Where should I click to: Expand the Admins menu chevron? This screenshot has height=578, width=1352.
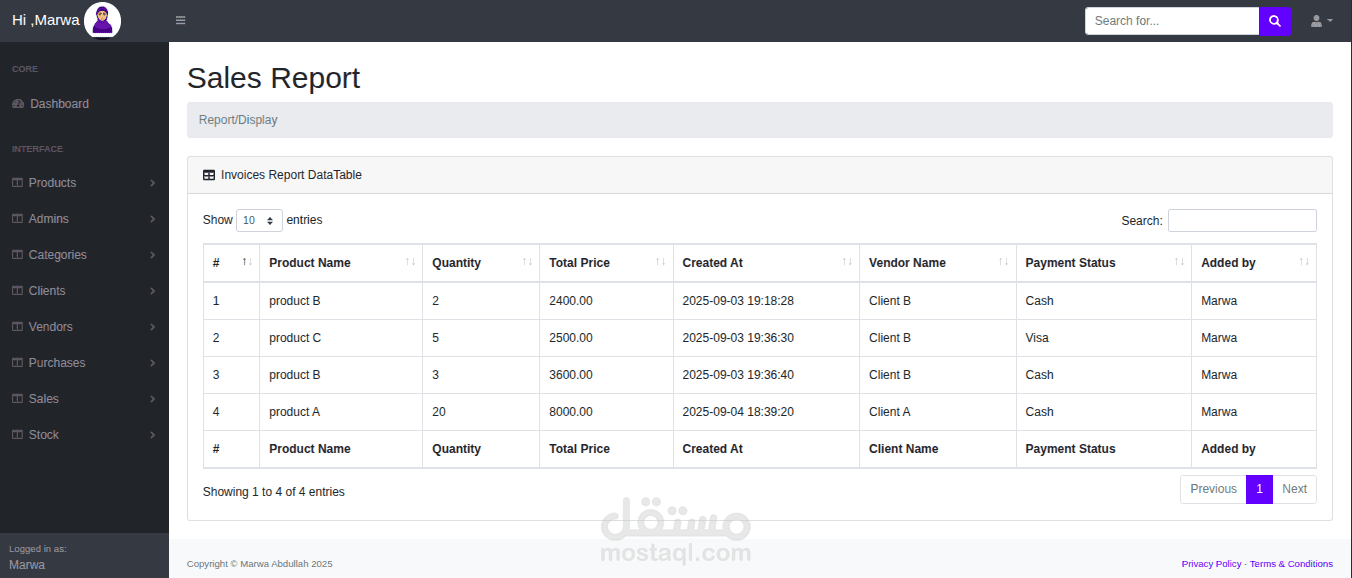click(152, 219)
